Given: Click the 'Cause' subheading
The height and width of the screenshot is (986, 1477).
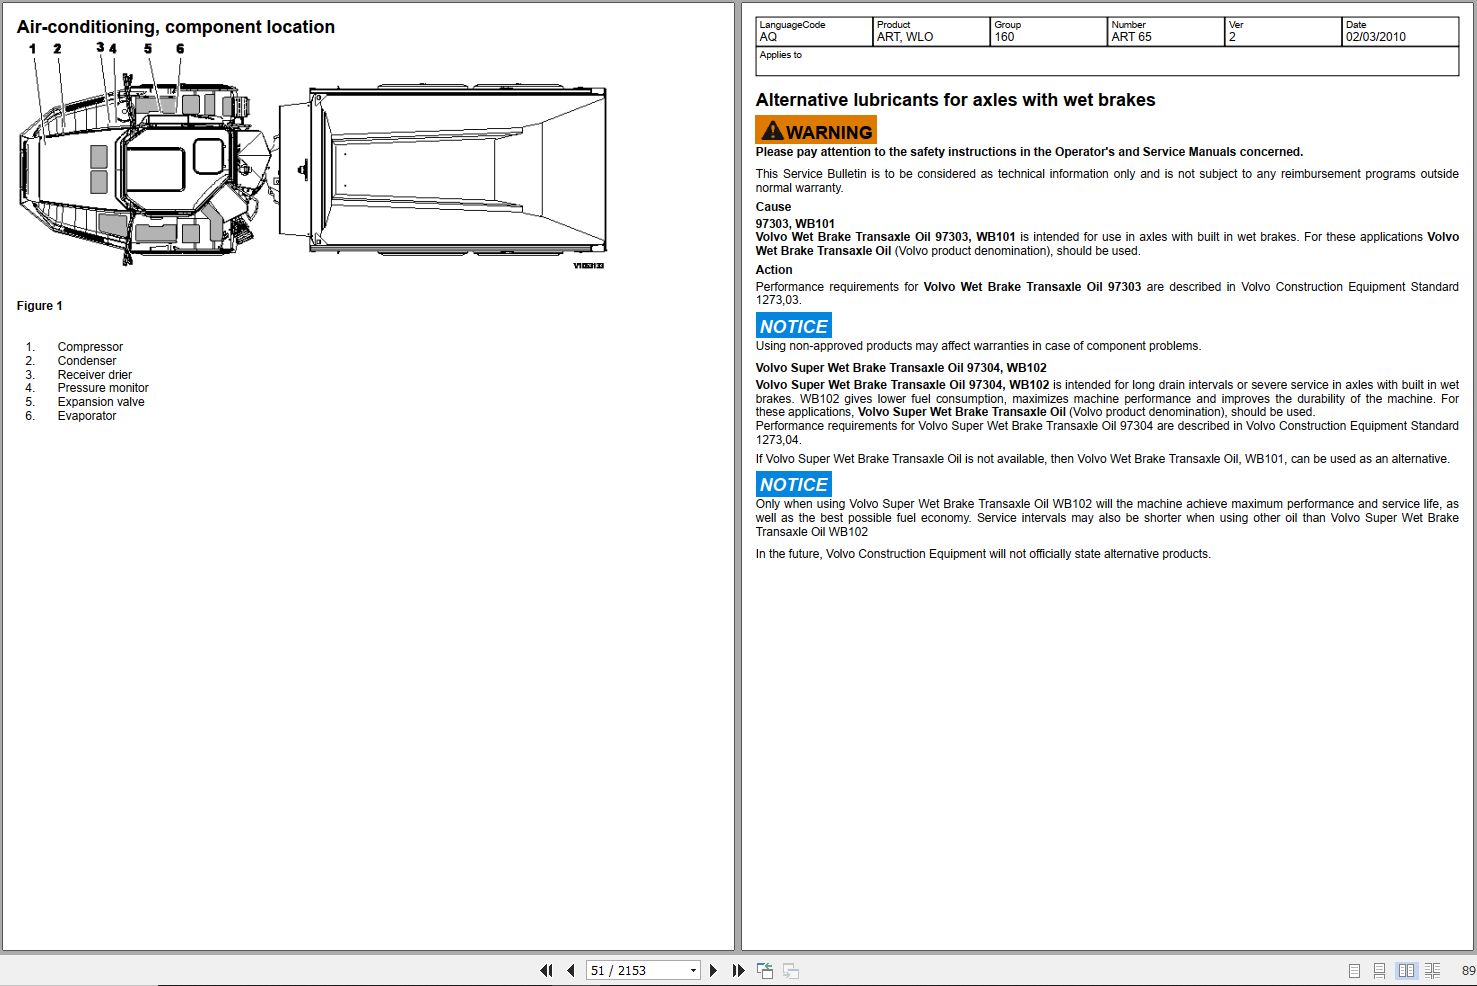Looking at the screenshot, I should click(773, 207).
